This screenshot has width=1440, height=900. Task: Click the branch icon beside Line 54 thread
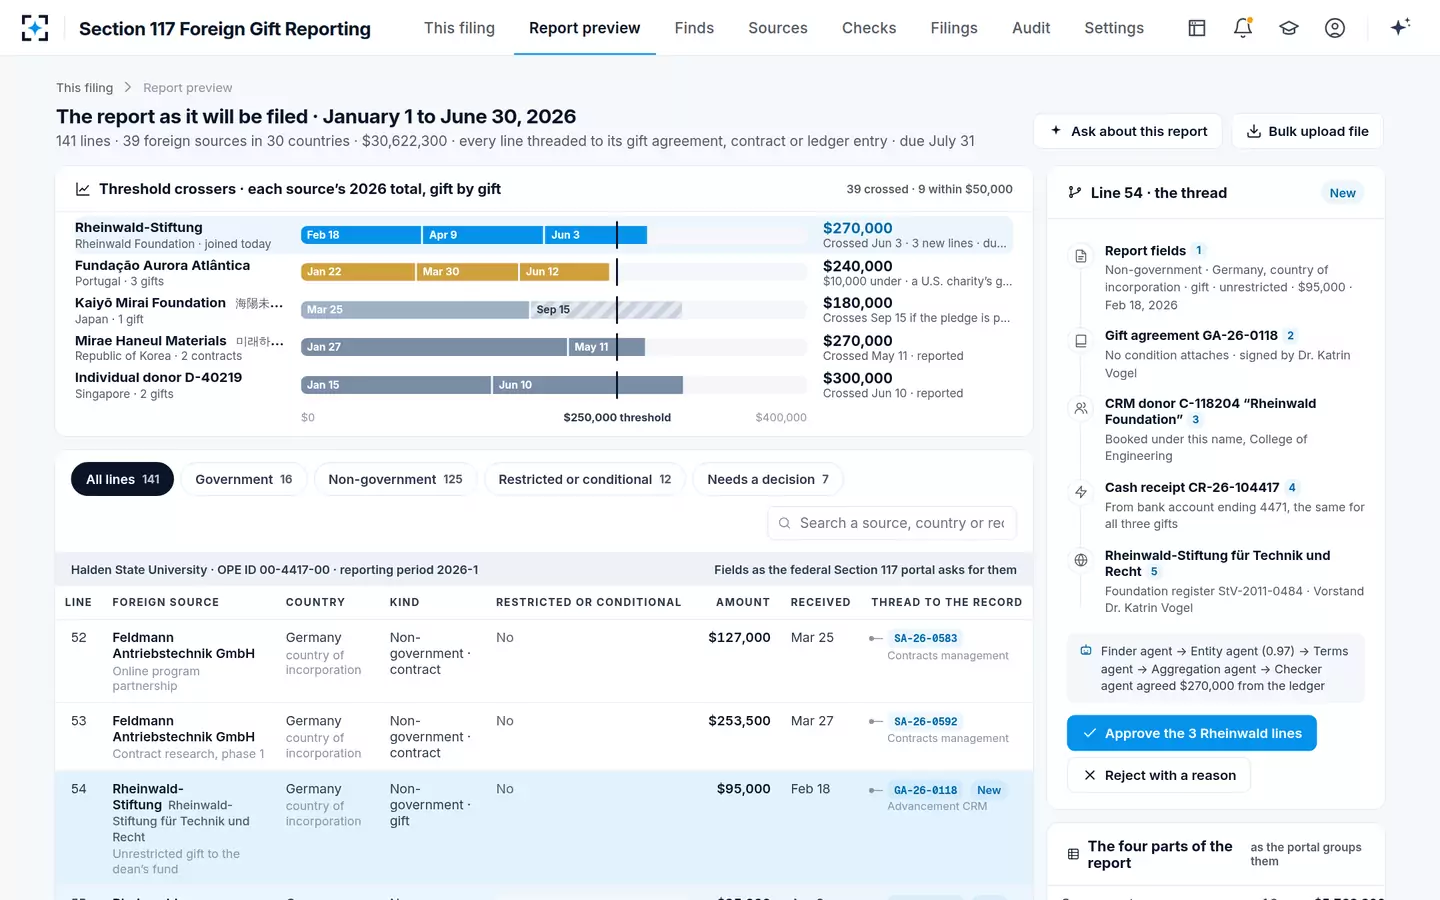pyautogui.click(x=1075, y=193)
